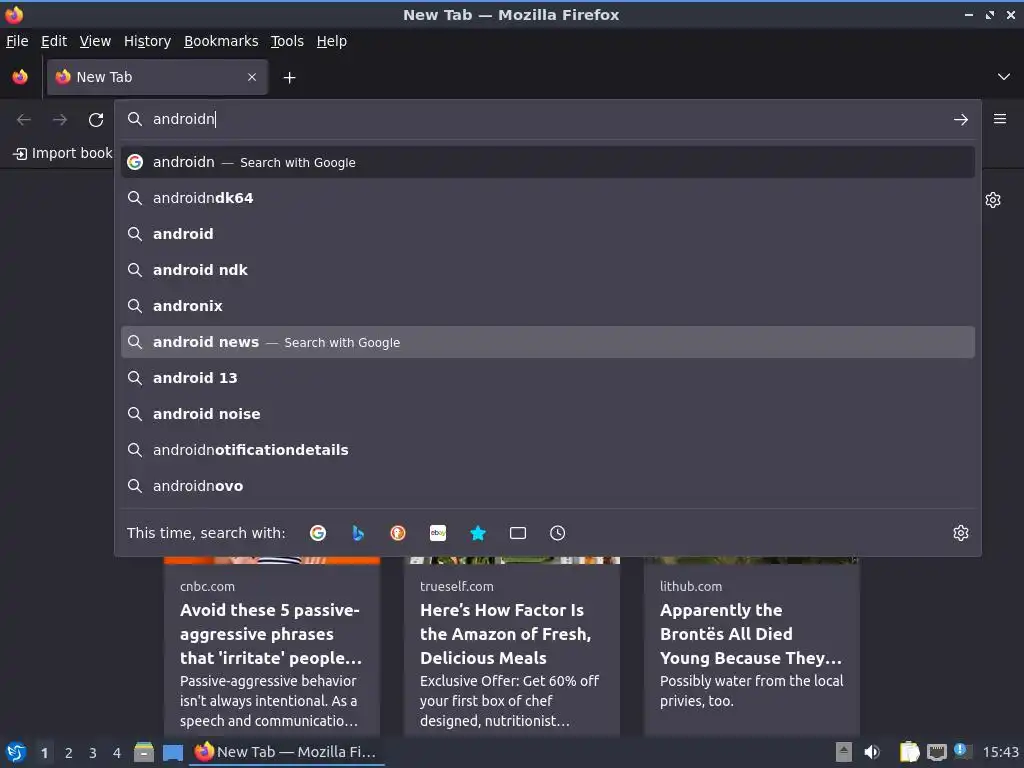Choose suggestion 'androidnotificationdetails'
The width and height of the screenshot is (1024, 768).
click(547, 450)
